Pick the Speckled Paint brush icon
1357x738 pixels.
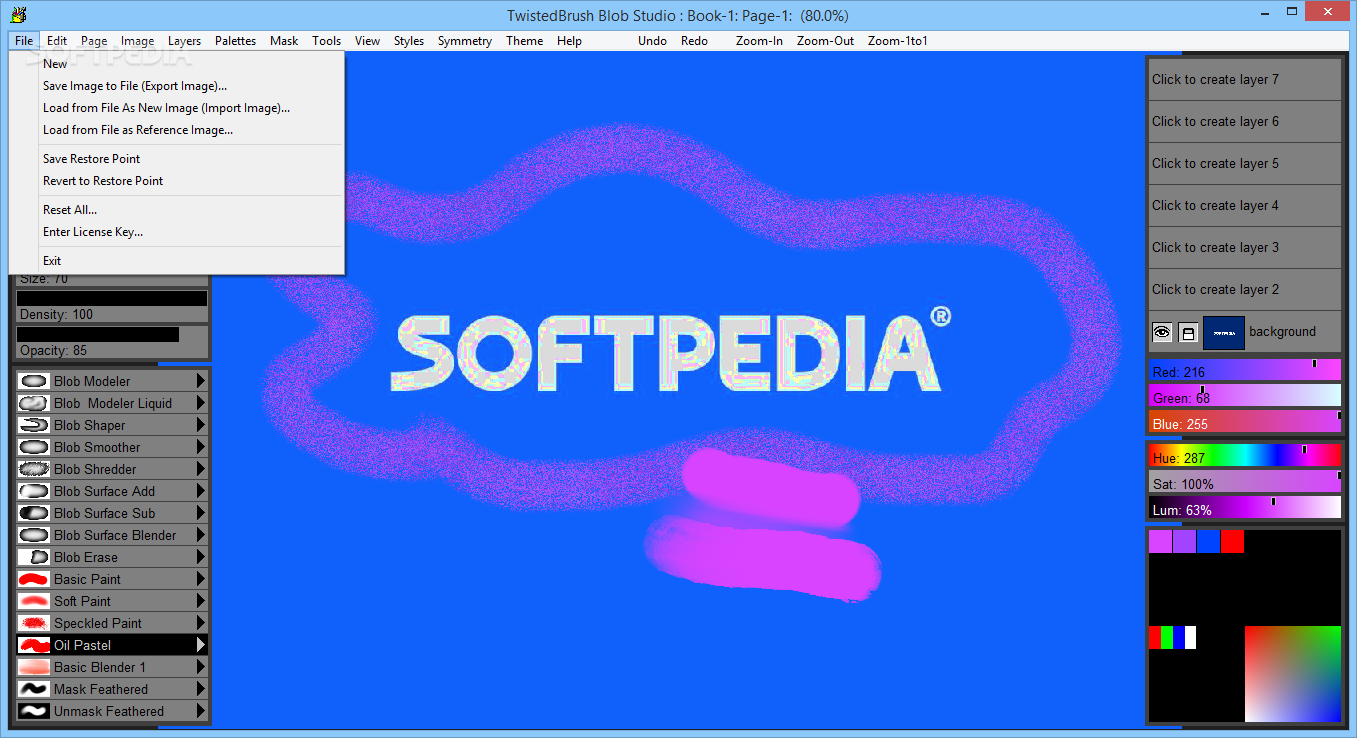pyautogui.click(x=34, y=623)
